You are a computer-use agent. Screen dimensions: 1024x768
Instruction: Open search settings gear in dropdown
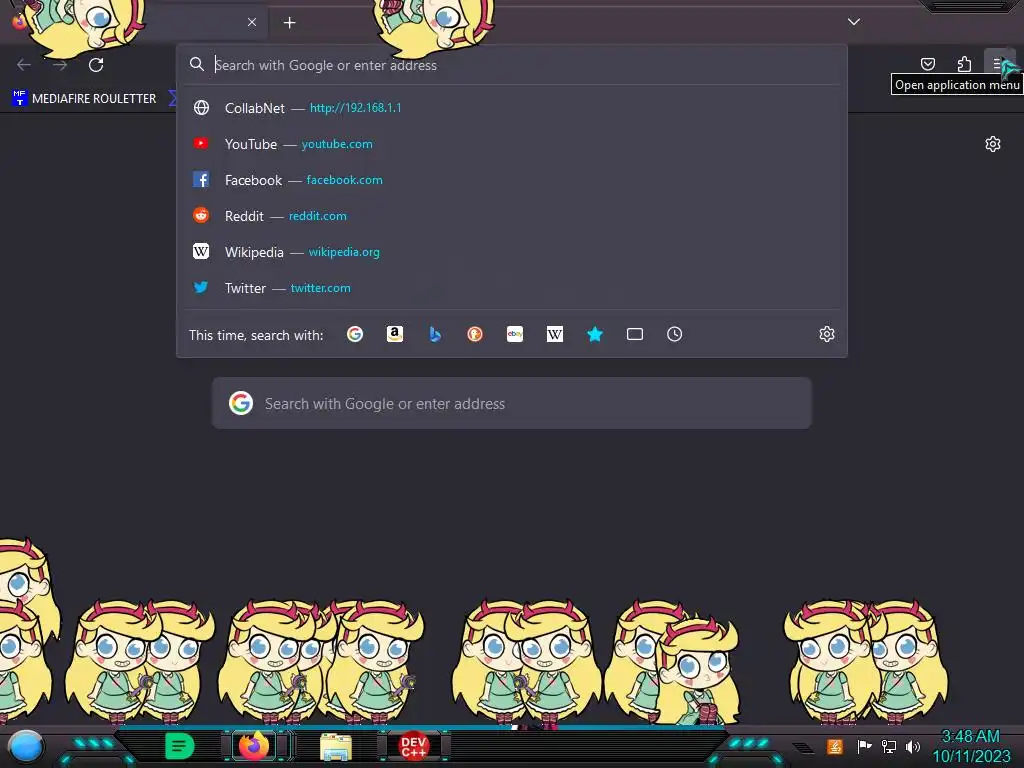tap(827, 334)
